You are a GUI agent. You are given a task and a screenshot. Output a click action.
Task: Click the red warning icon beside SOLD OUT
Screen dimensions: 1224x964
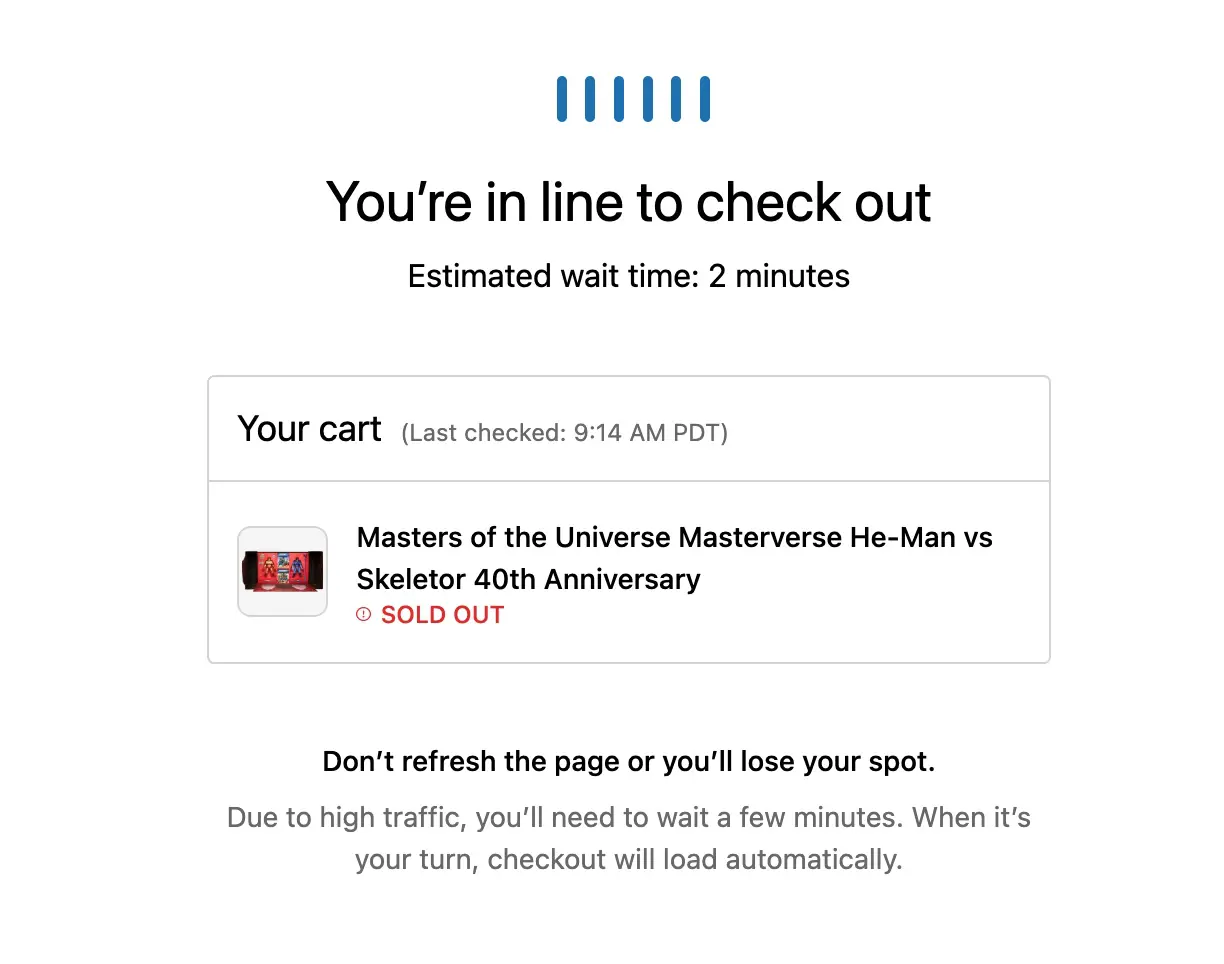363,614
